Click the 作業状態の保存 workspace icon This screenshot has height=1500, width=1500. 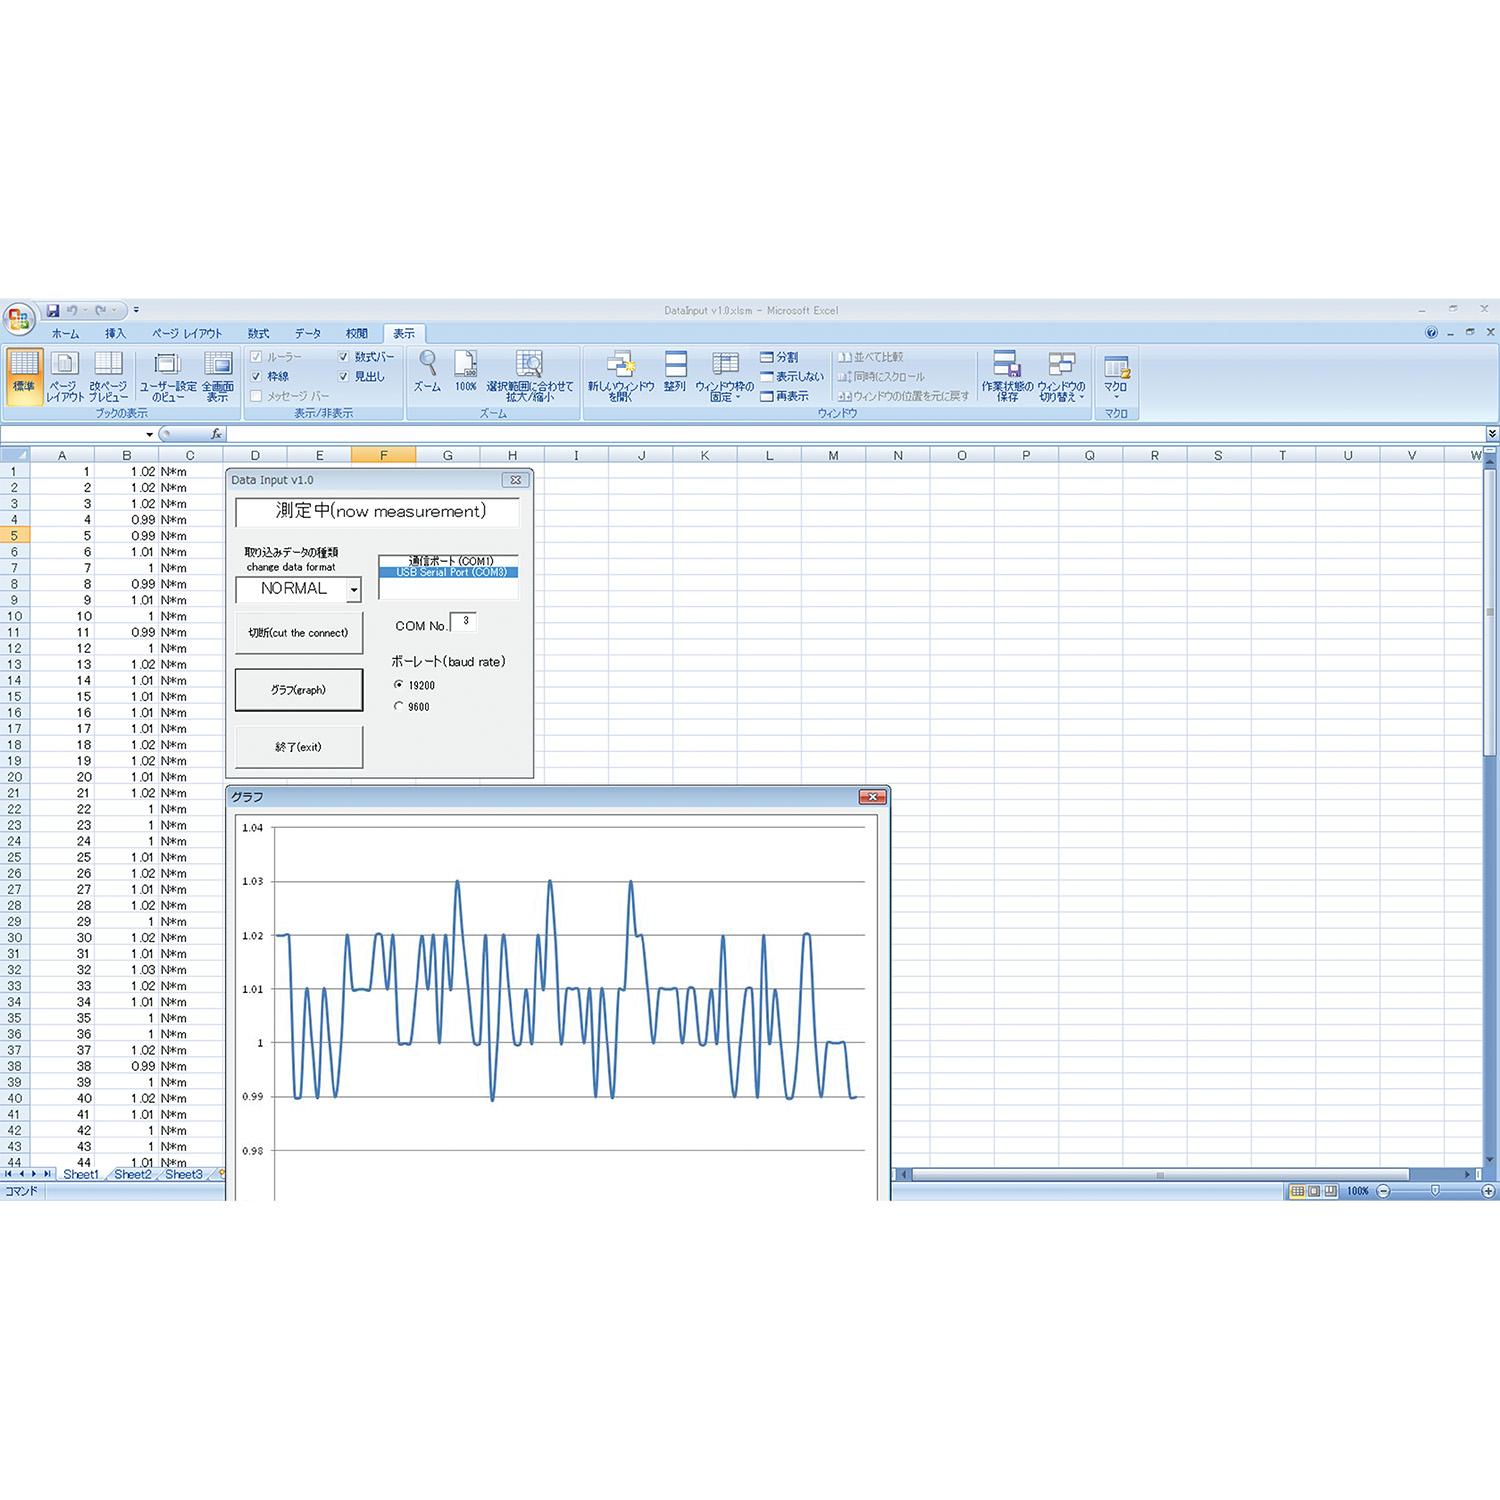[x=1006, y=375]
